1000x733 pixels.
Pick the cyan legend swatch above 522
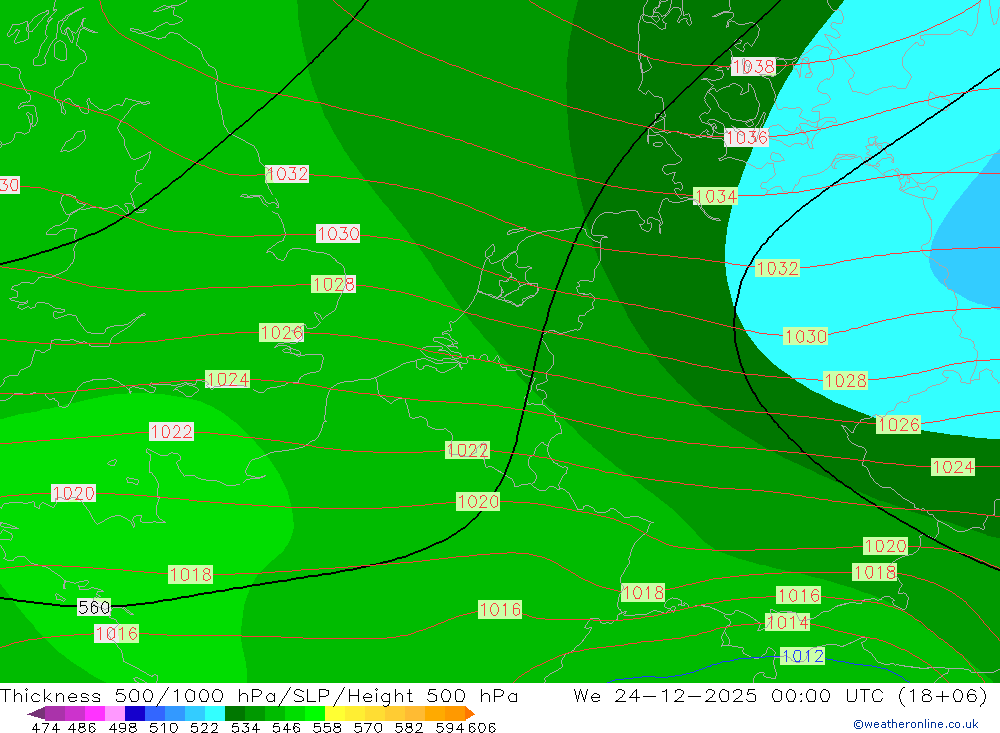click(x=215, y=713)
